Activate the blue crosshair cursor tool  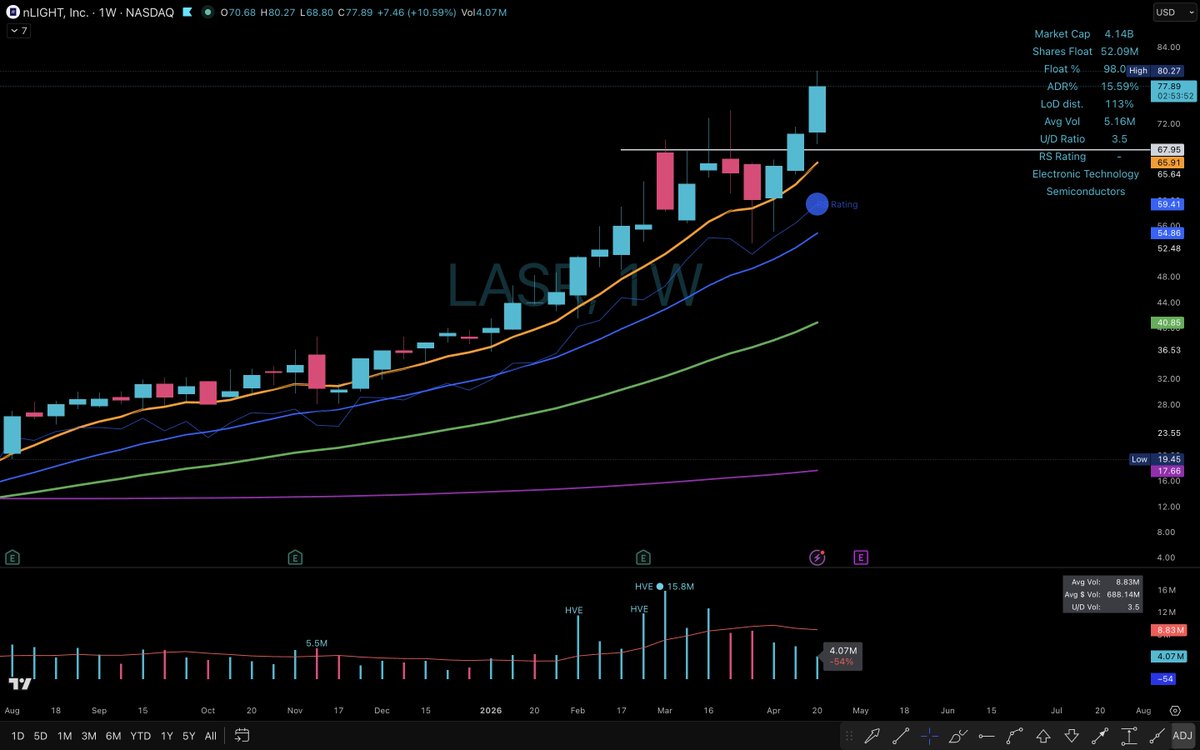coord(929,736)
